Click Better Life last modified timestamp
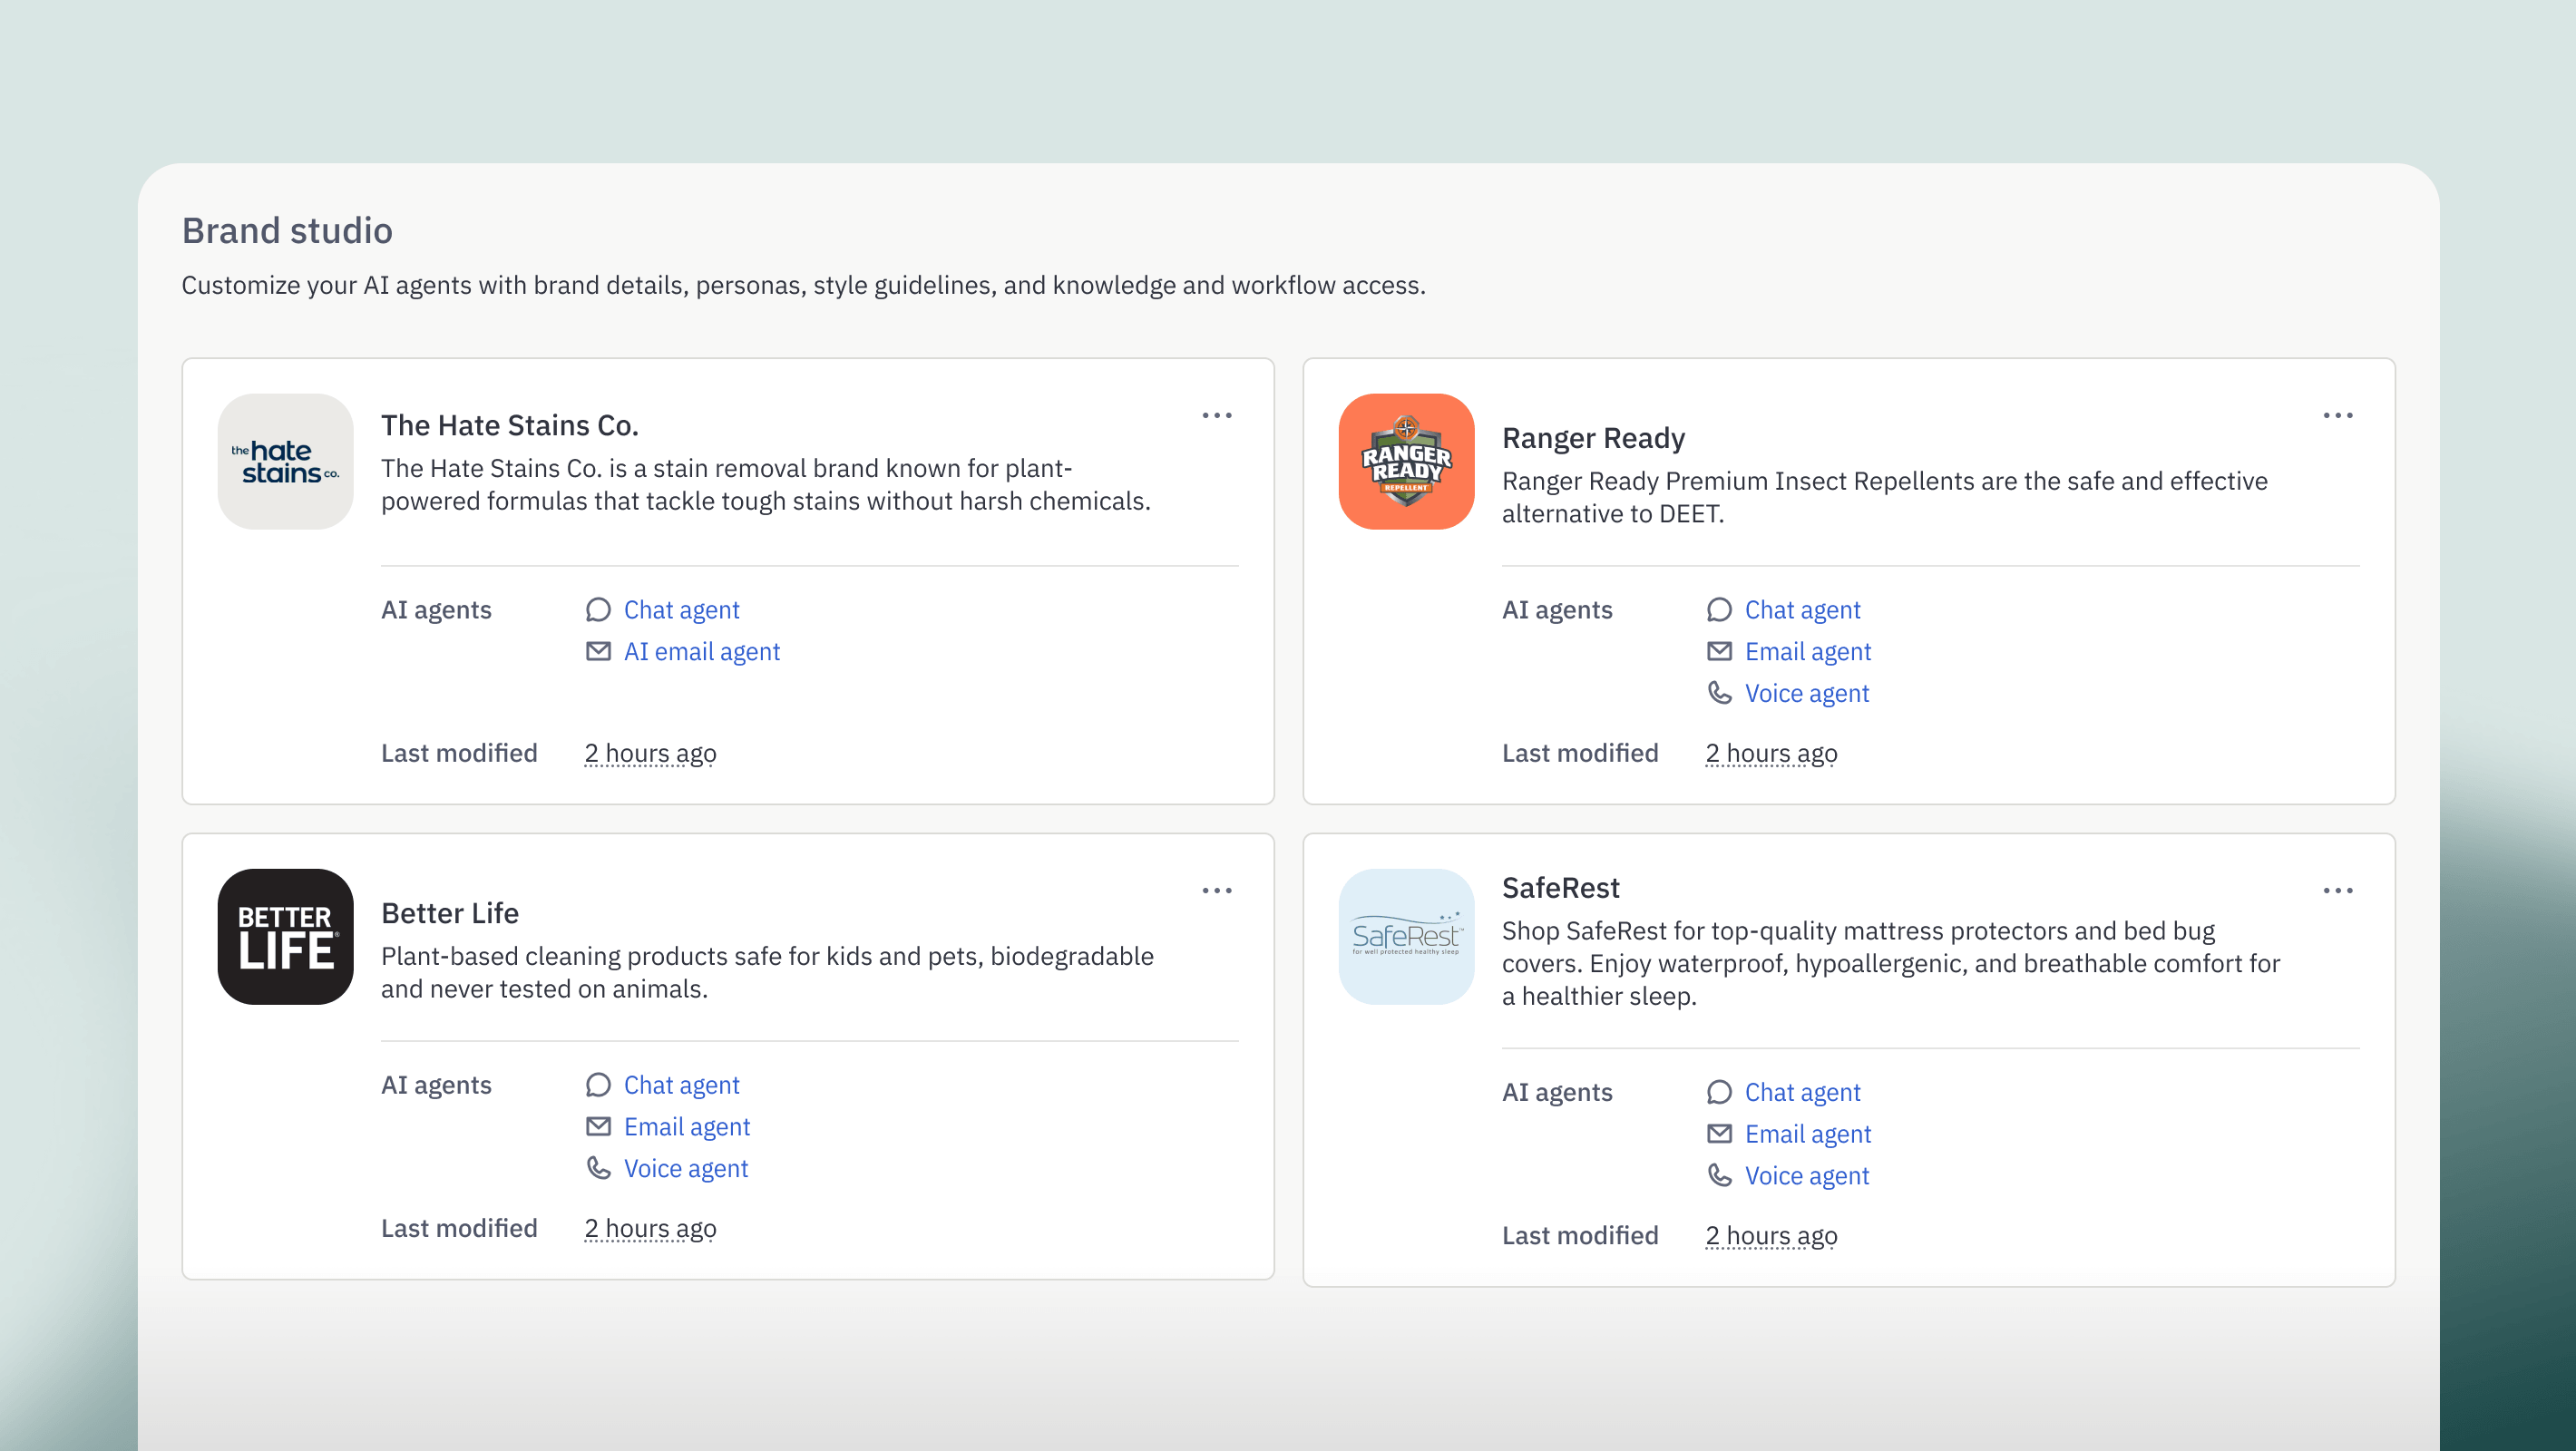 [x=650, y=1228]
